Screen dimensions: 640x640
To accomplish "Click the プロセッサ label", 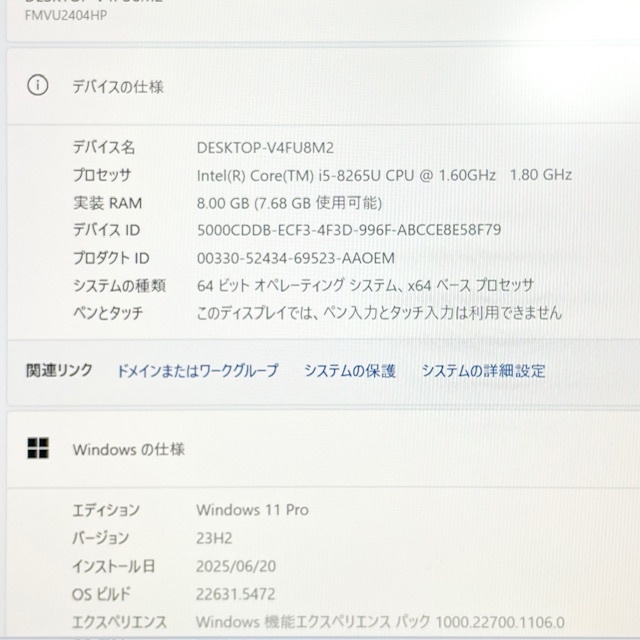I will pos(102,175).
